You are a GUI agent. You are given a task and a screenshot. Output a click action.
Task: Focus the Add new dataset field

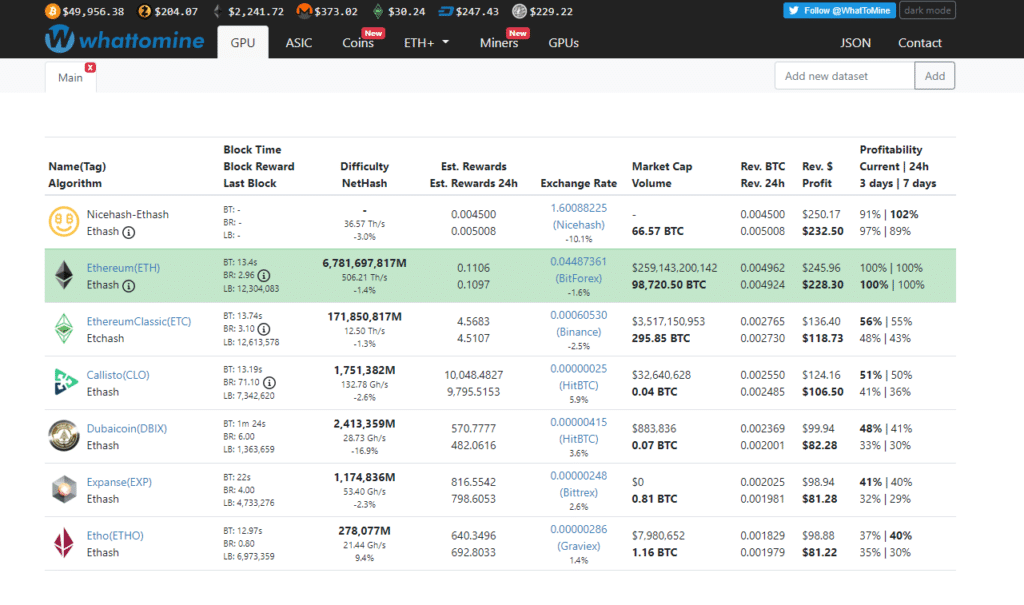coord(844,76)
